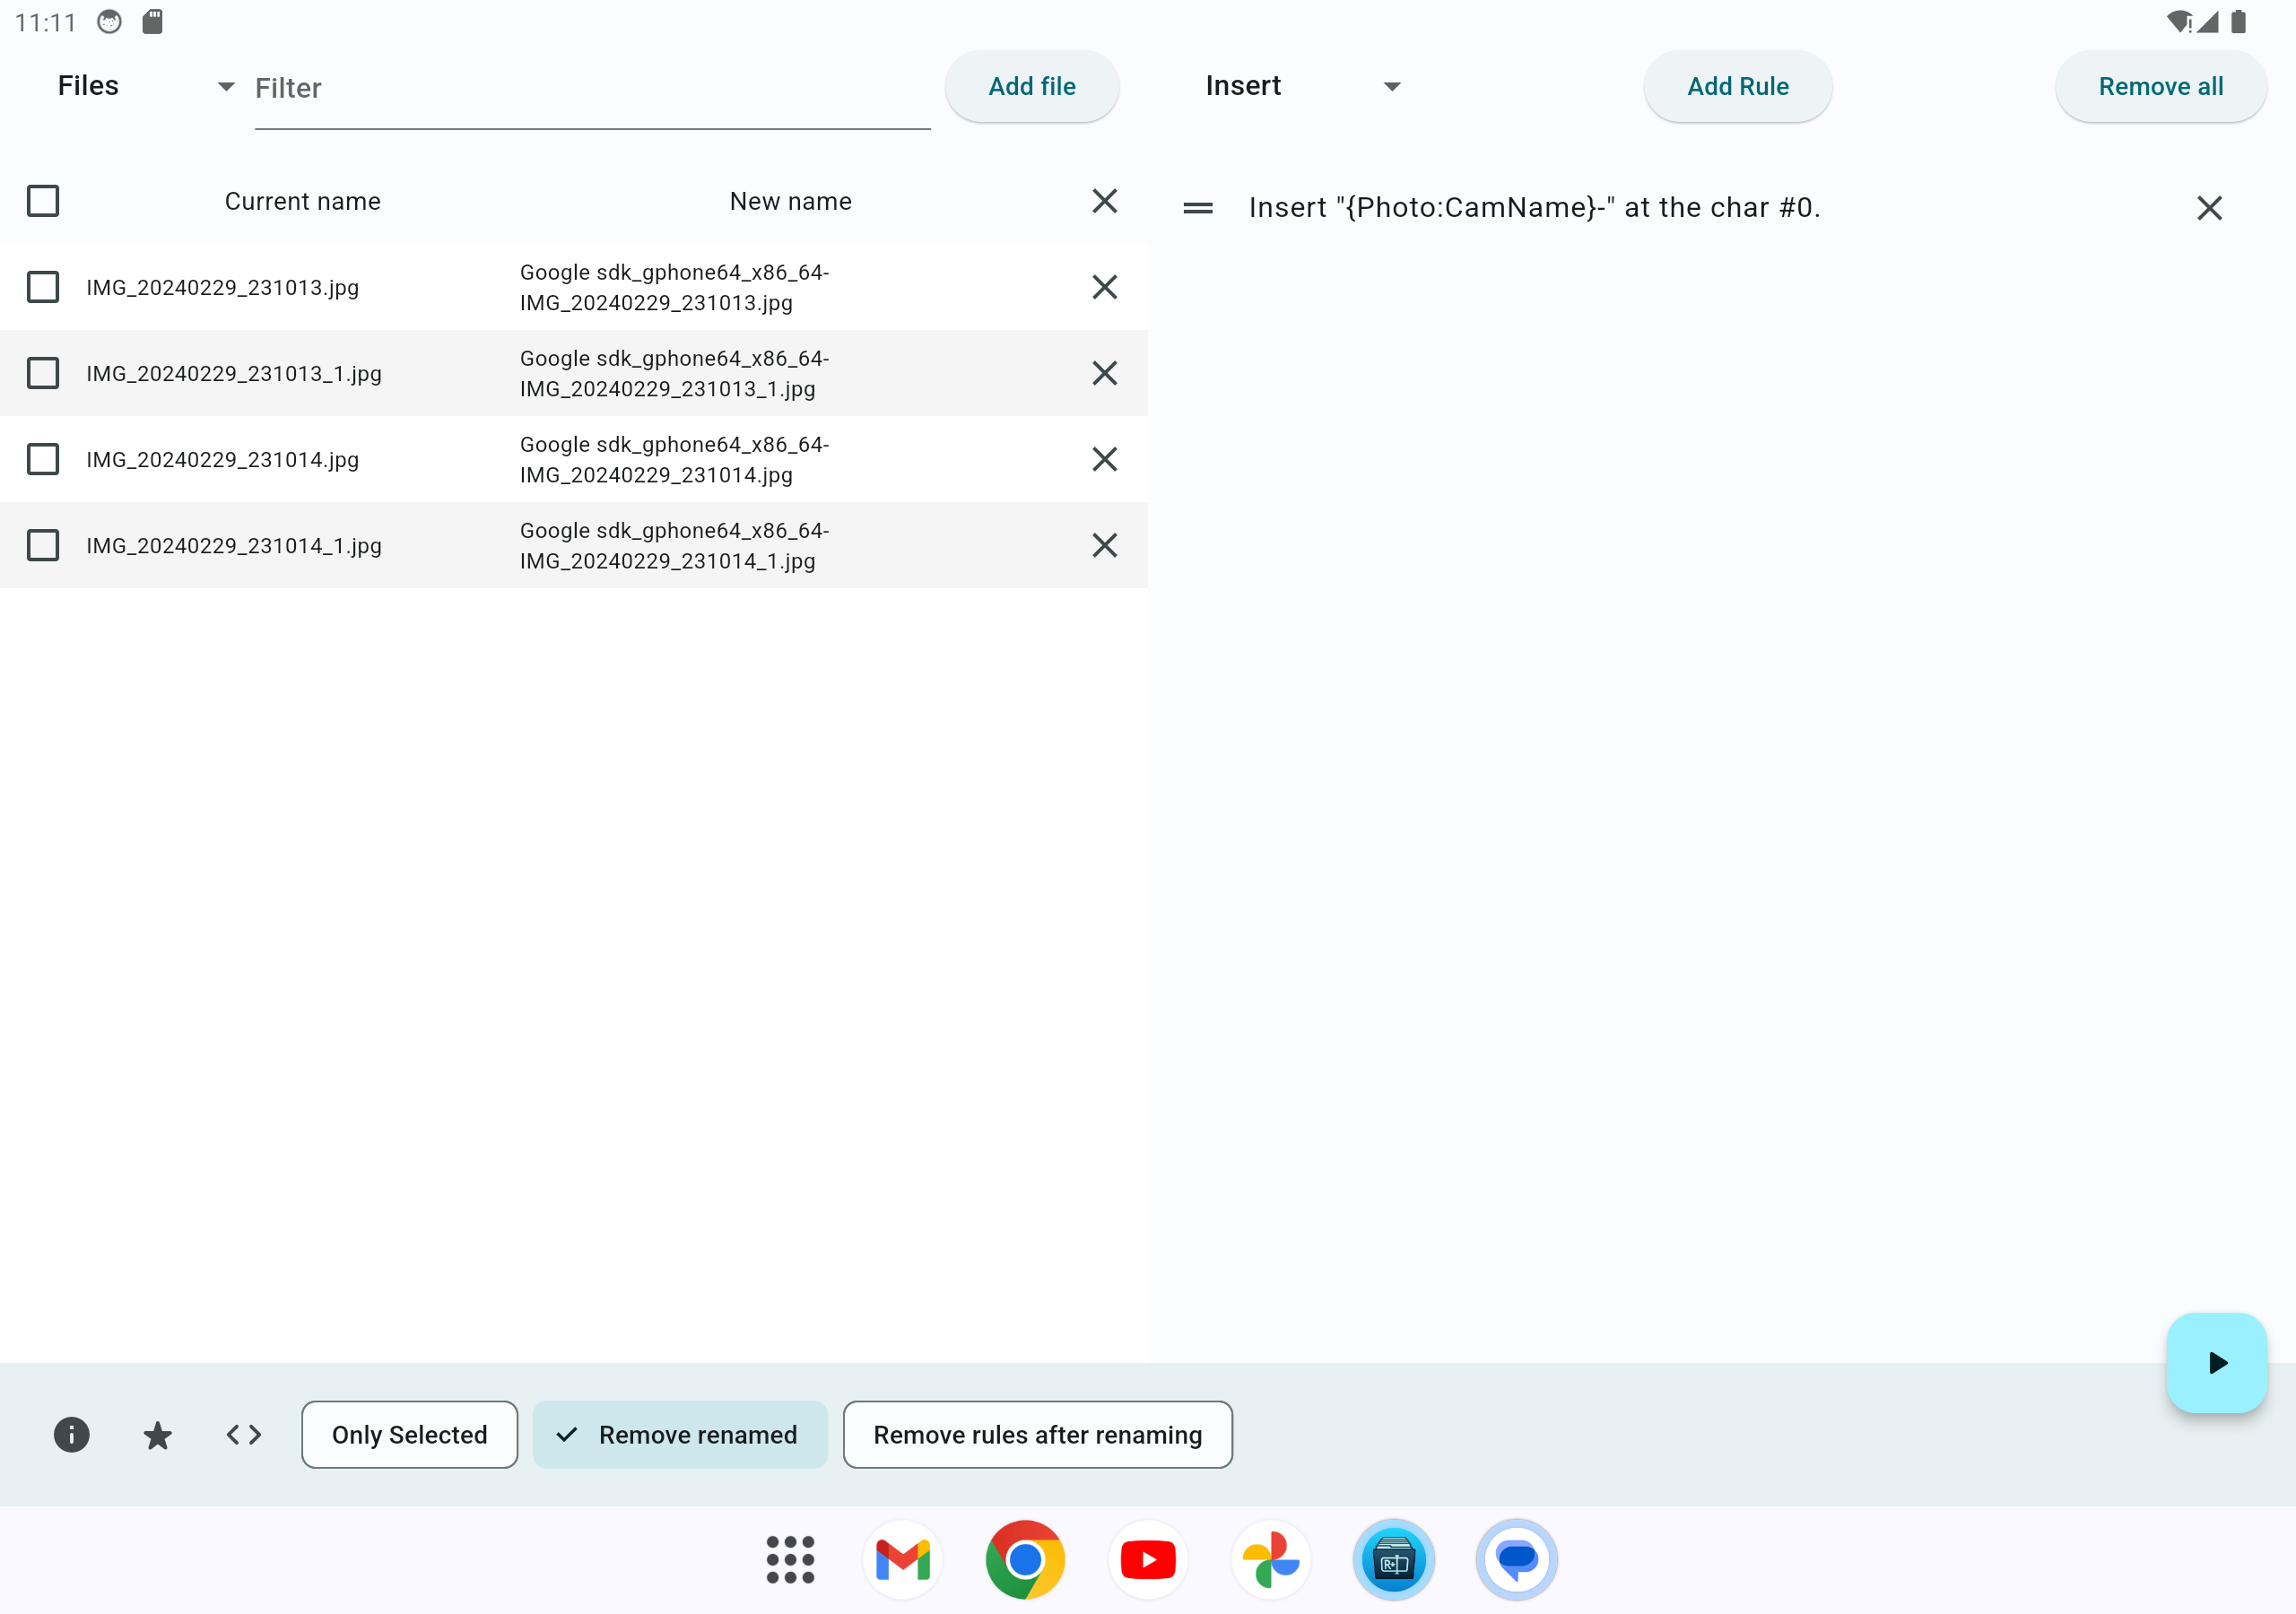This screenshot has width=2296, height=1614.
Task: Open the info icon in bottom bar
Action: click(x=71, y=1435)
